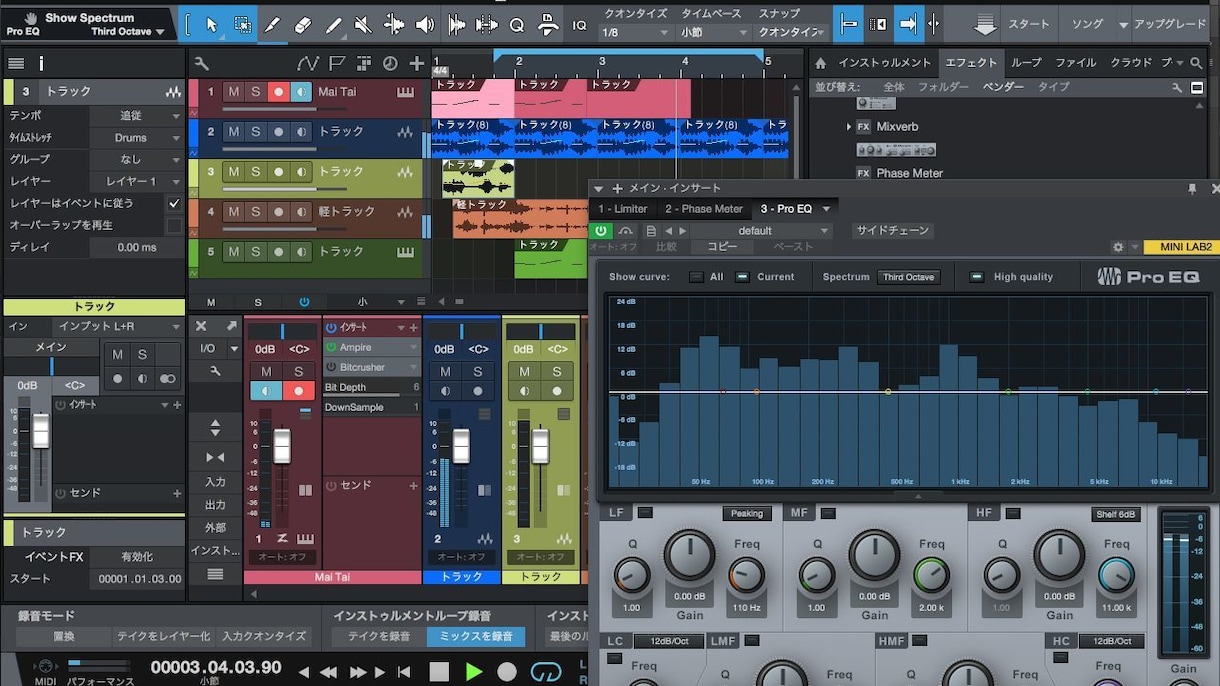Select the Eraser tool

click(x=303, y=24)
